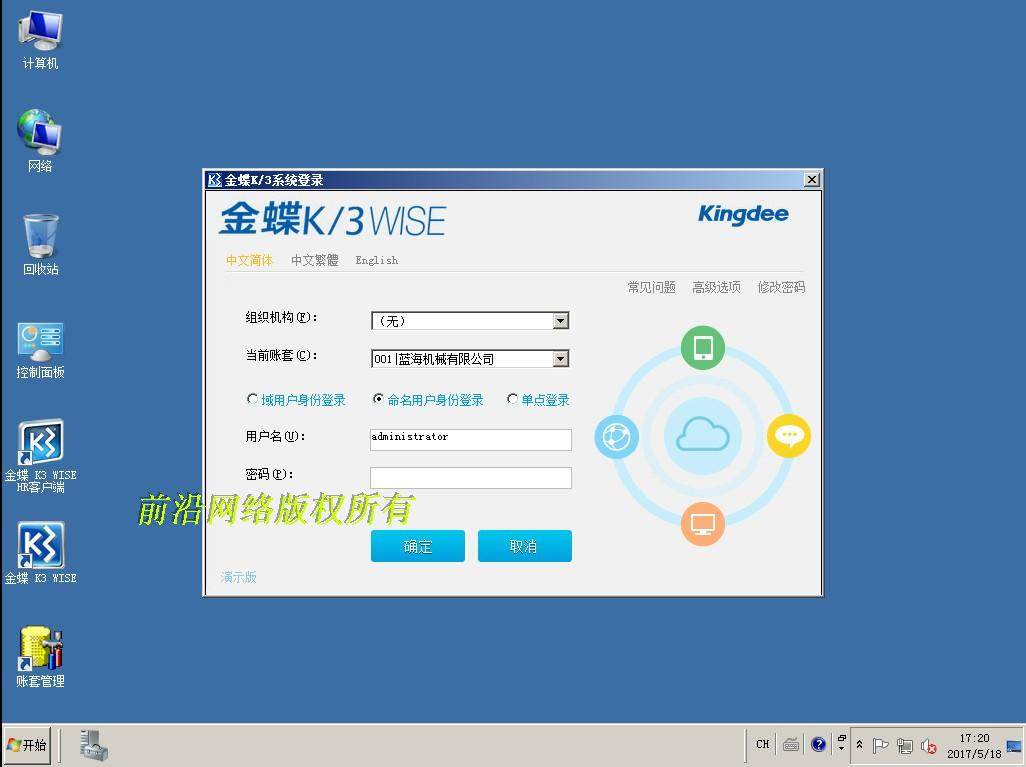The image size is (1026, 767).
Task: Click the 修改密码 link
Action: (781, 287)
